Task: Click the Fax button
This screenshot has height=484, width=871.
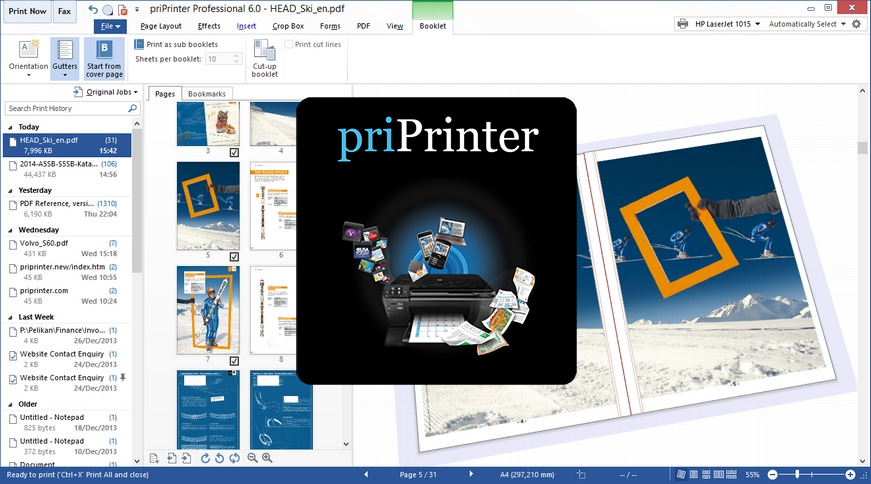Action: pos(64,11)
